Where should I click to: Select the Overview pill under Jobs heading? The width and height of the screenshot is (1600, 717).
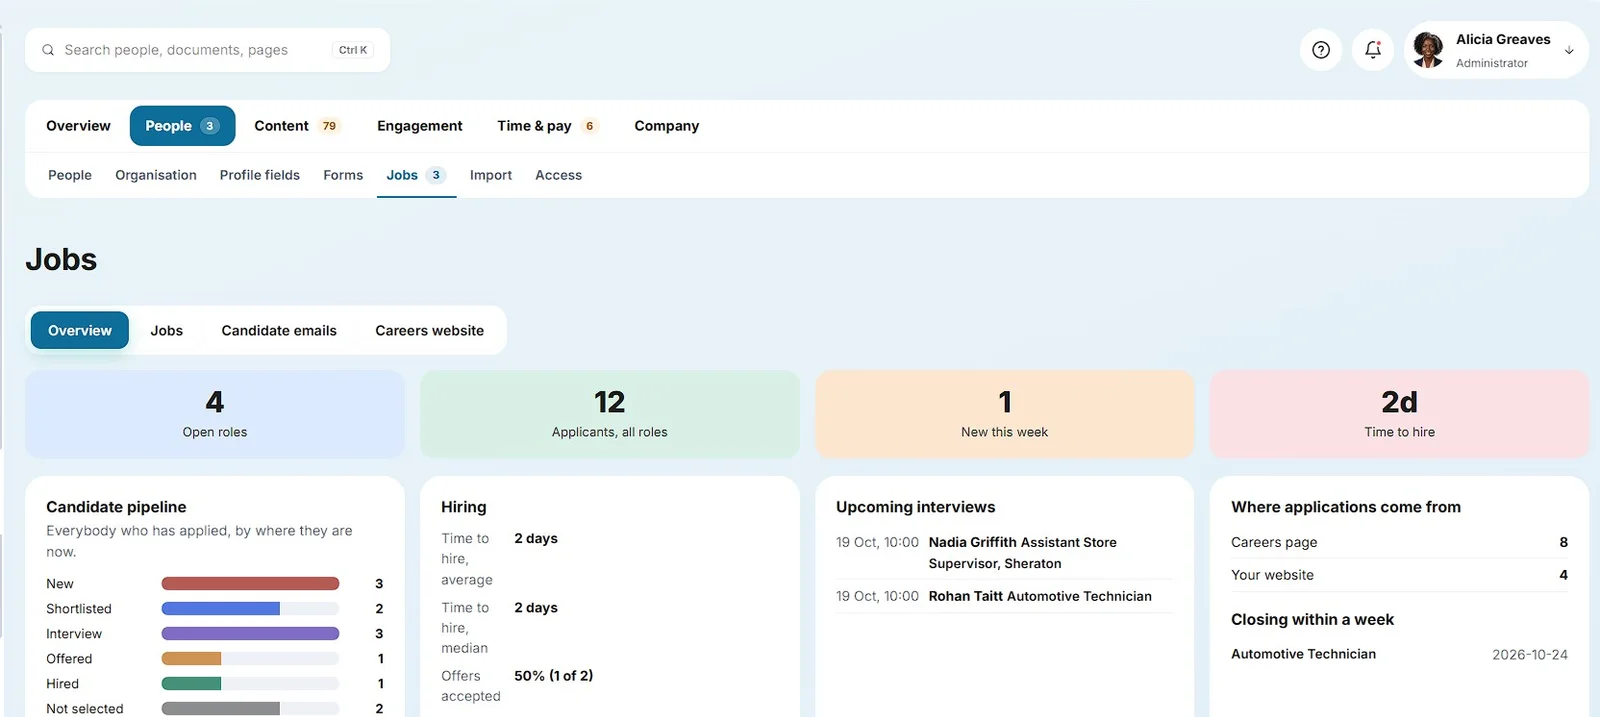click(80, 330)
